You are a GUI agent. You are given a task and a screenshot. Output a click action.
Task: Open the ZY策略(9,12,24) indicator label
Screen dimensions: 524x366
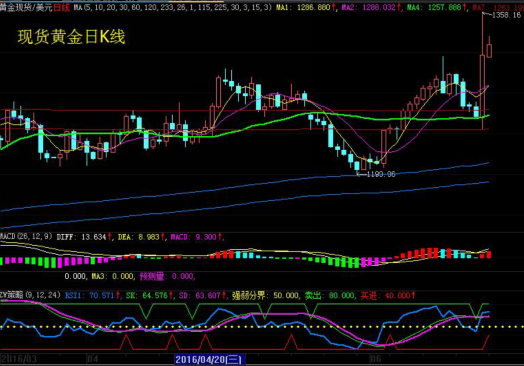[x=30, y=295]
